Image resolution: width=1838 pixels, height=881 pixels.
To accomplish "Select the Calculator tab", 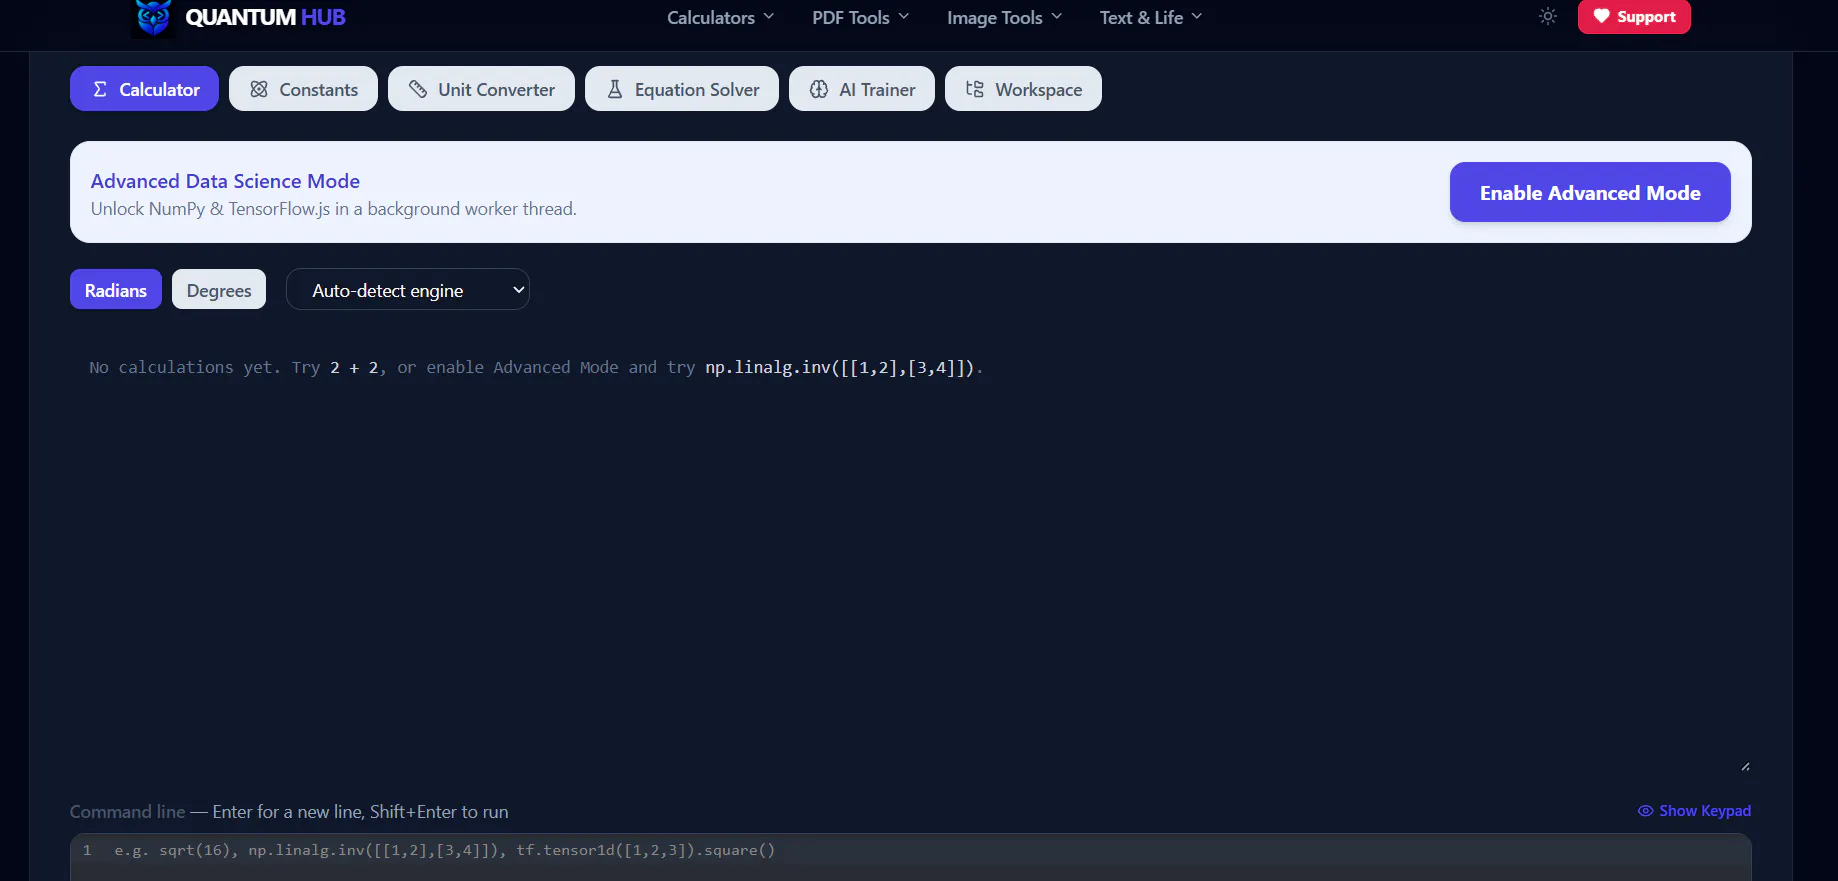I will pos(144,89).
